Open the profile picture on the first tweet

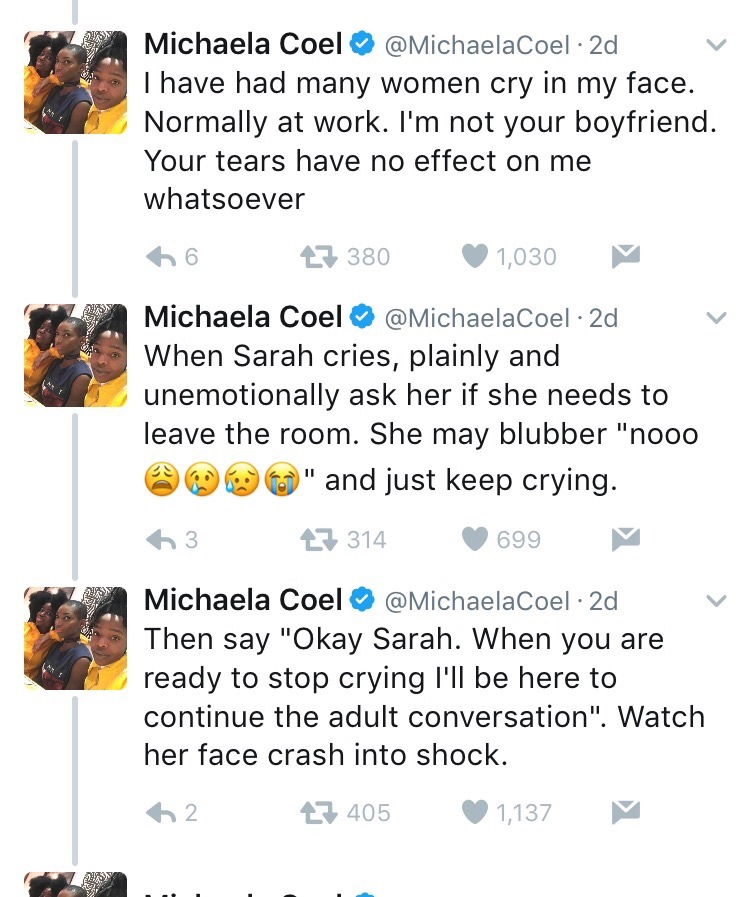point(75,82)
